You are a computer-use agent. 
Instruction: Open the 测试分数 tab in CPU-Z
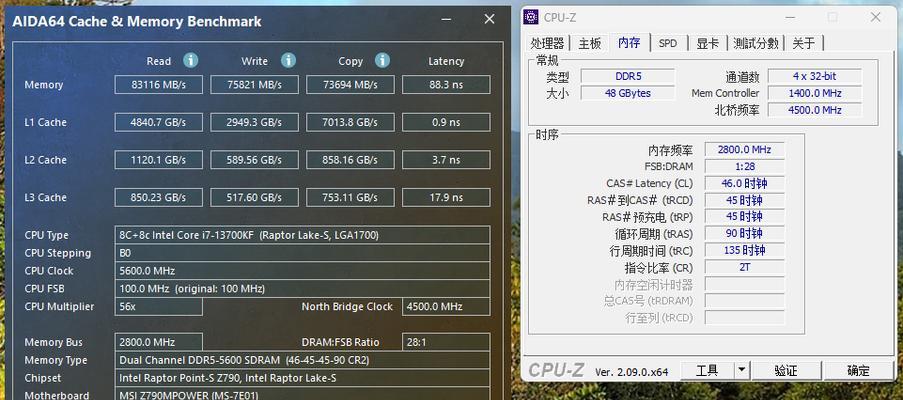pyautogui.click(x=756, y=43)
